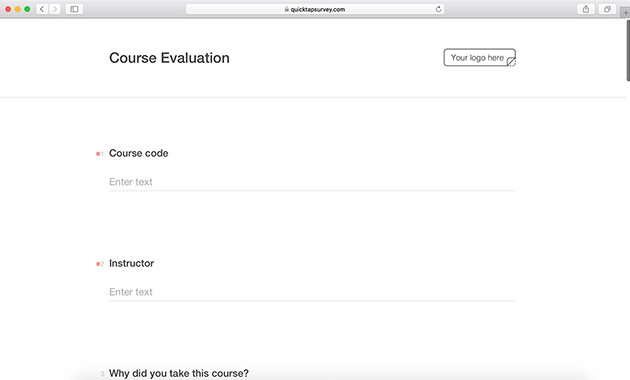This screenshot has width=630, height=380.
Task: Click the green full-screen window button
Action: pyautogui.click(x=27, y=9)
